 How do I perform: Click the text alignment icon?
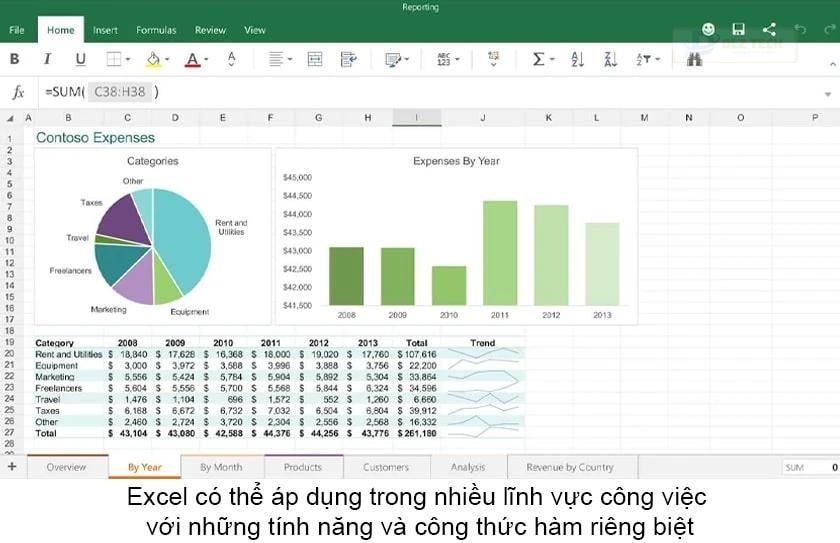[x=275, y=59]
